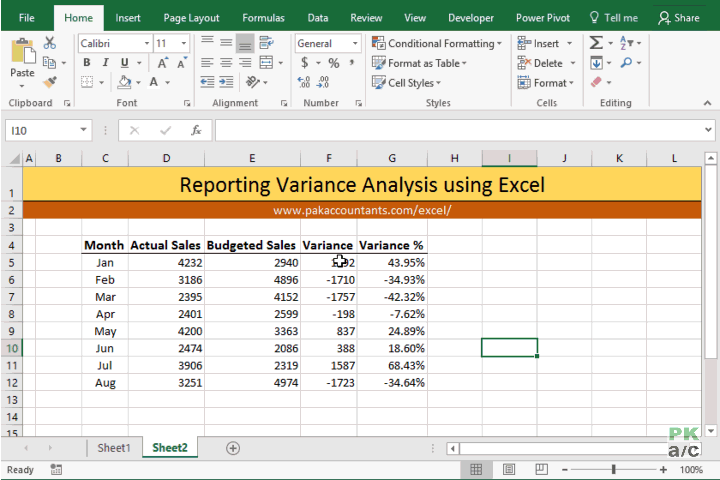Toggle Italic formatting
The image size is (720, 480).
pyautogui.click(x=106, y=62)
